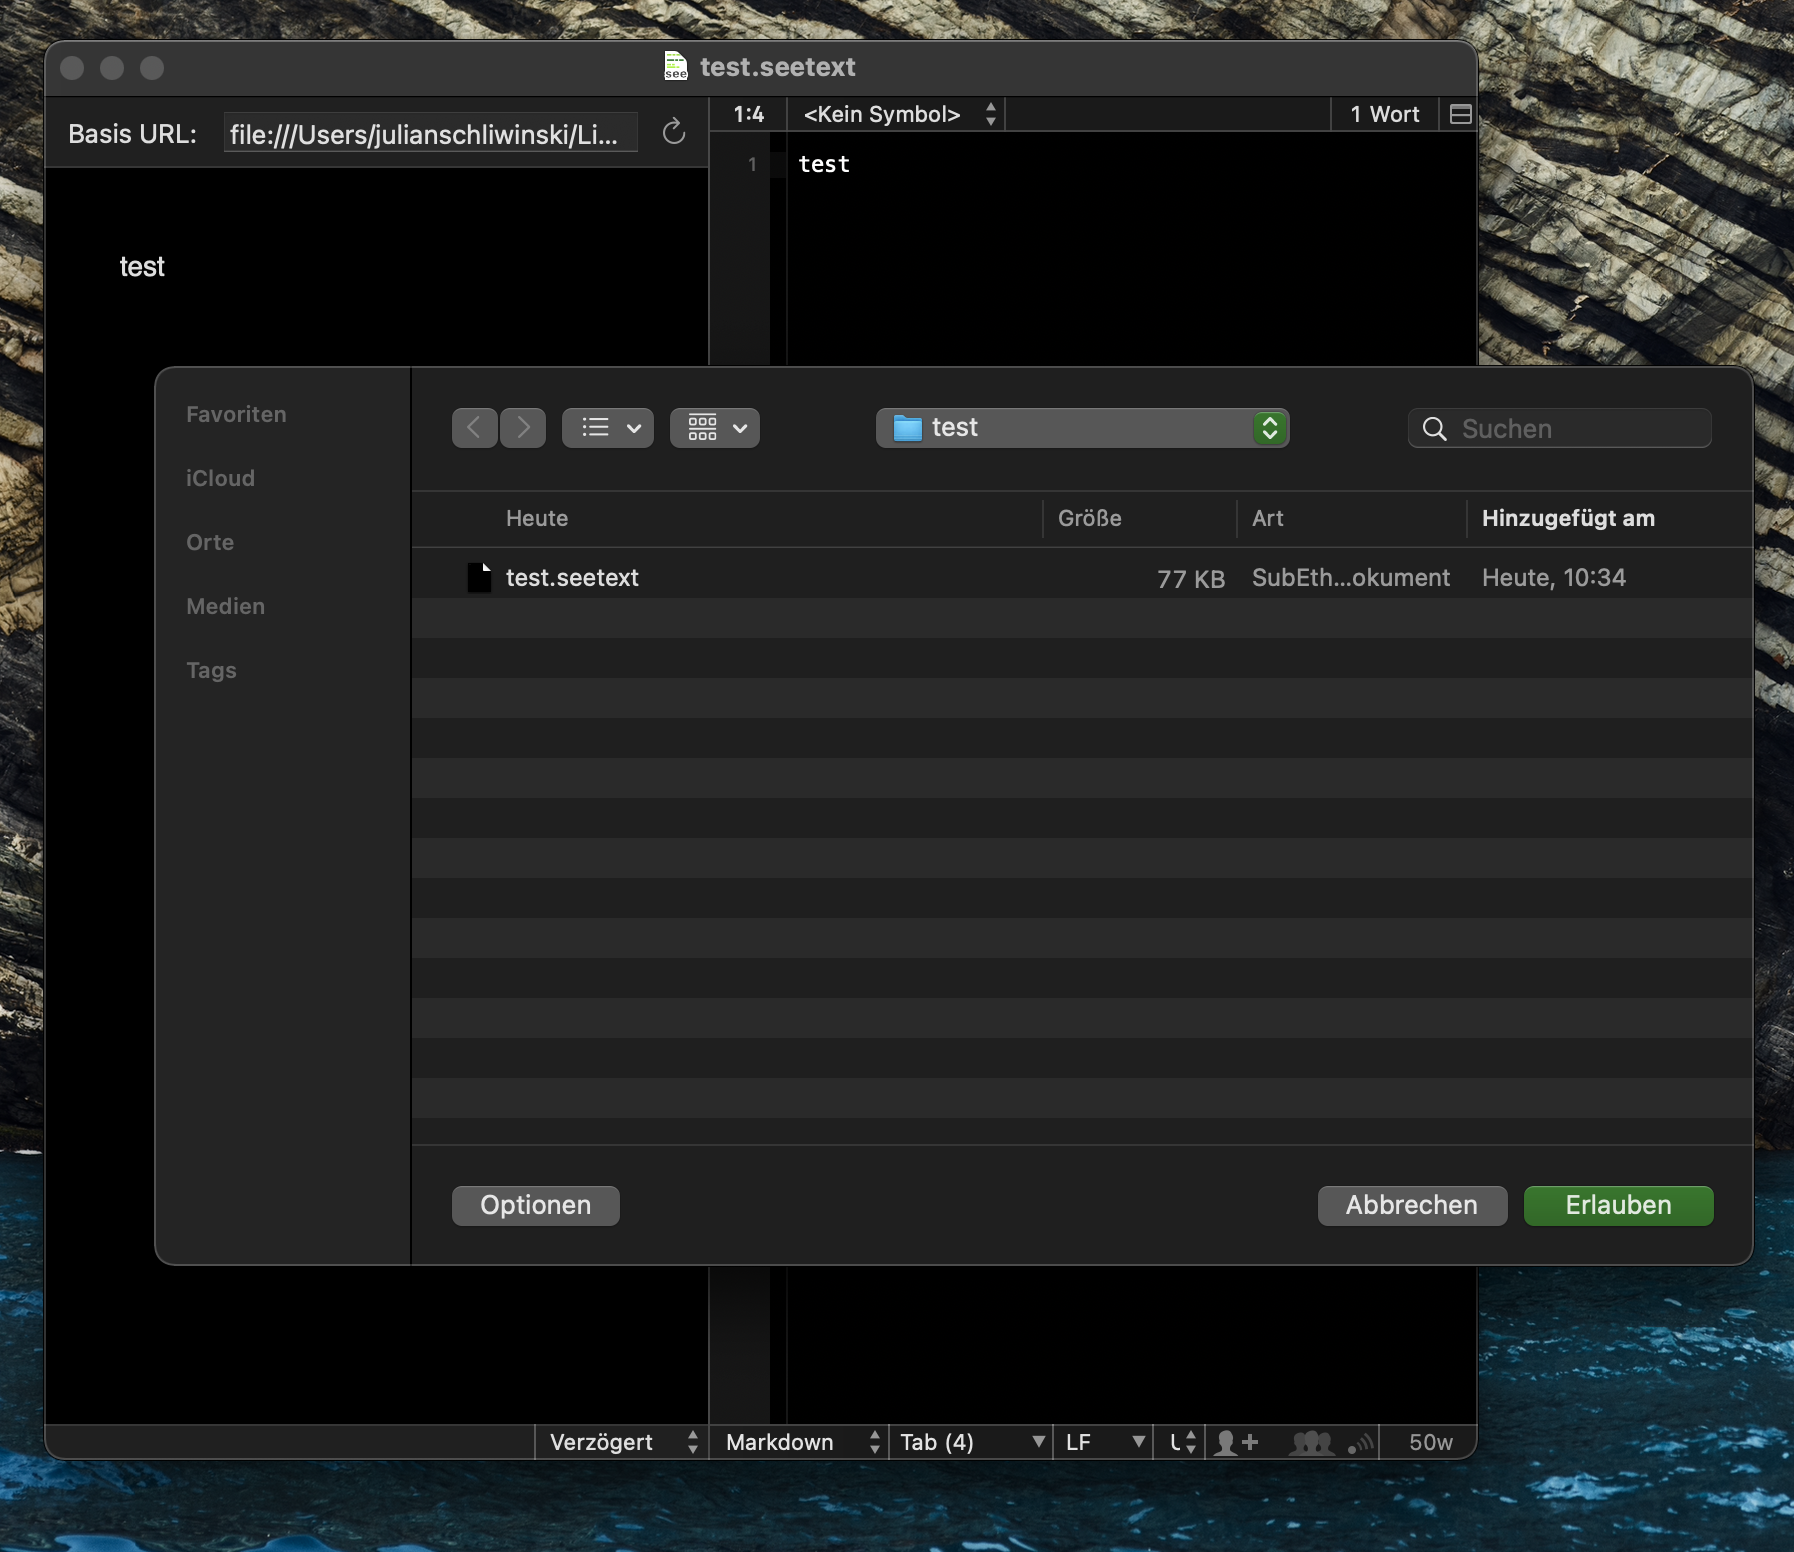Click the test.seetext file icon in list
This screenshot has width=1794, height=1552.
coord(480,577)
